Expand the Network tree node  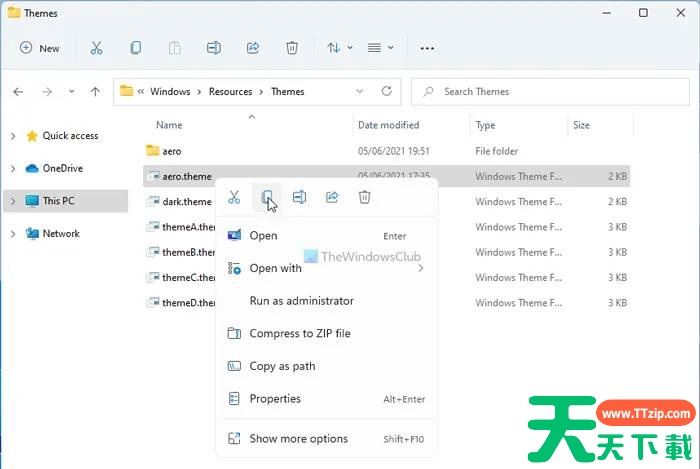point(13,233)
